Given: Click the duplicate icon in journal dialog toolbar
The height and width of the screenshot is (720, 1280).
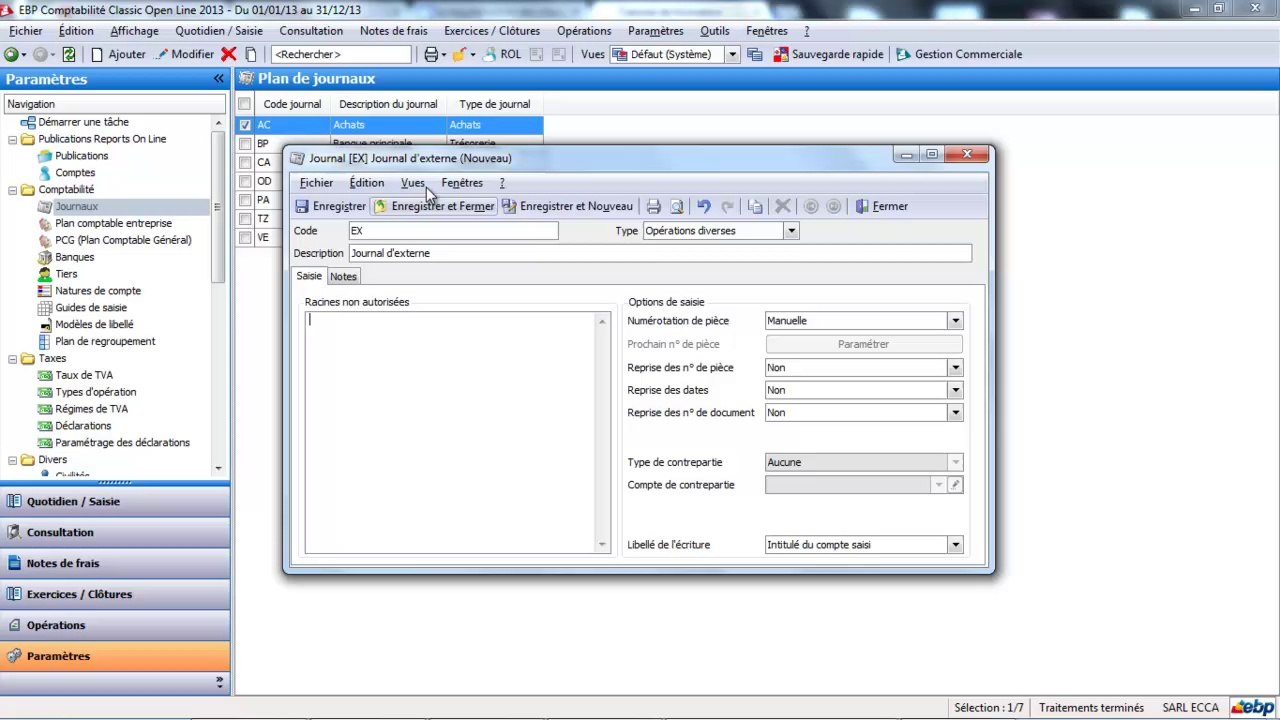Looking at the screenshot, I should pyautogui.click(x=755, y=207).
